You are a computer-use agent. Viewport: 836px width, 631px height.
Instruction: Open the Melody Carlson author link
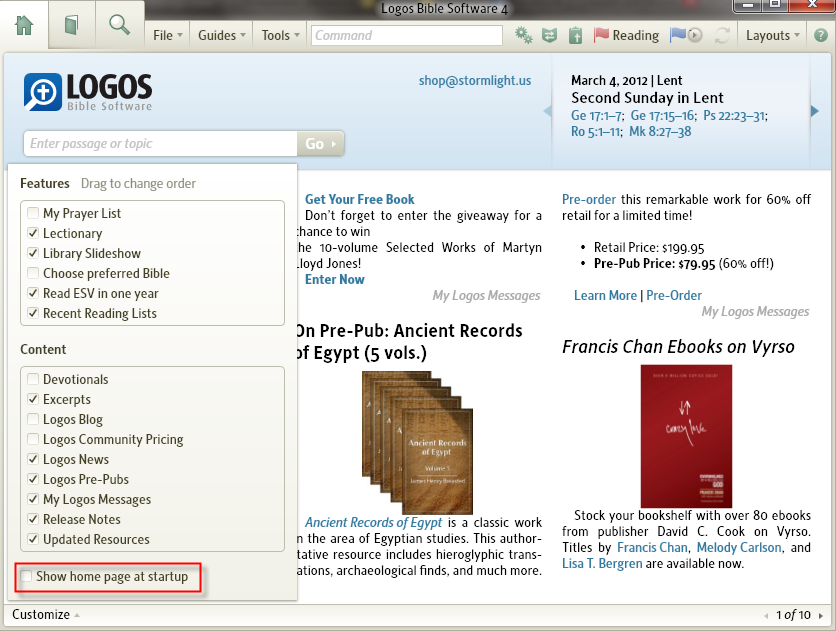[739, 547]
